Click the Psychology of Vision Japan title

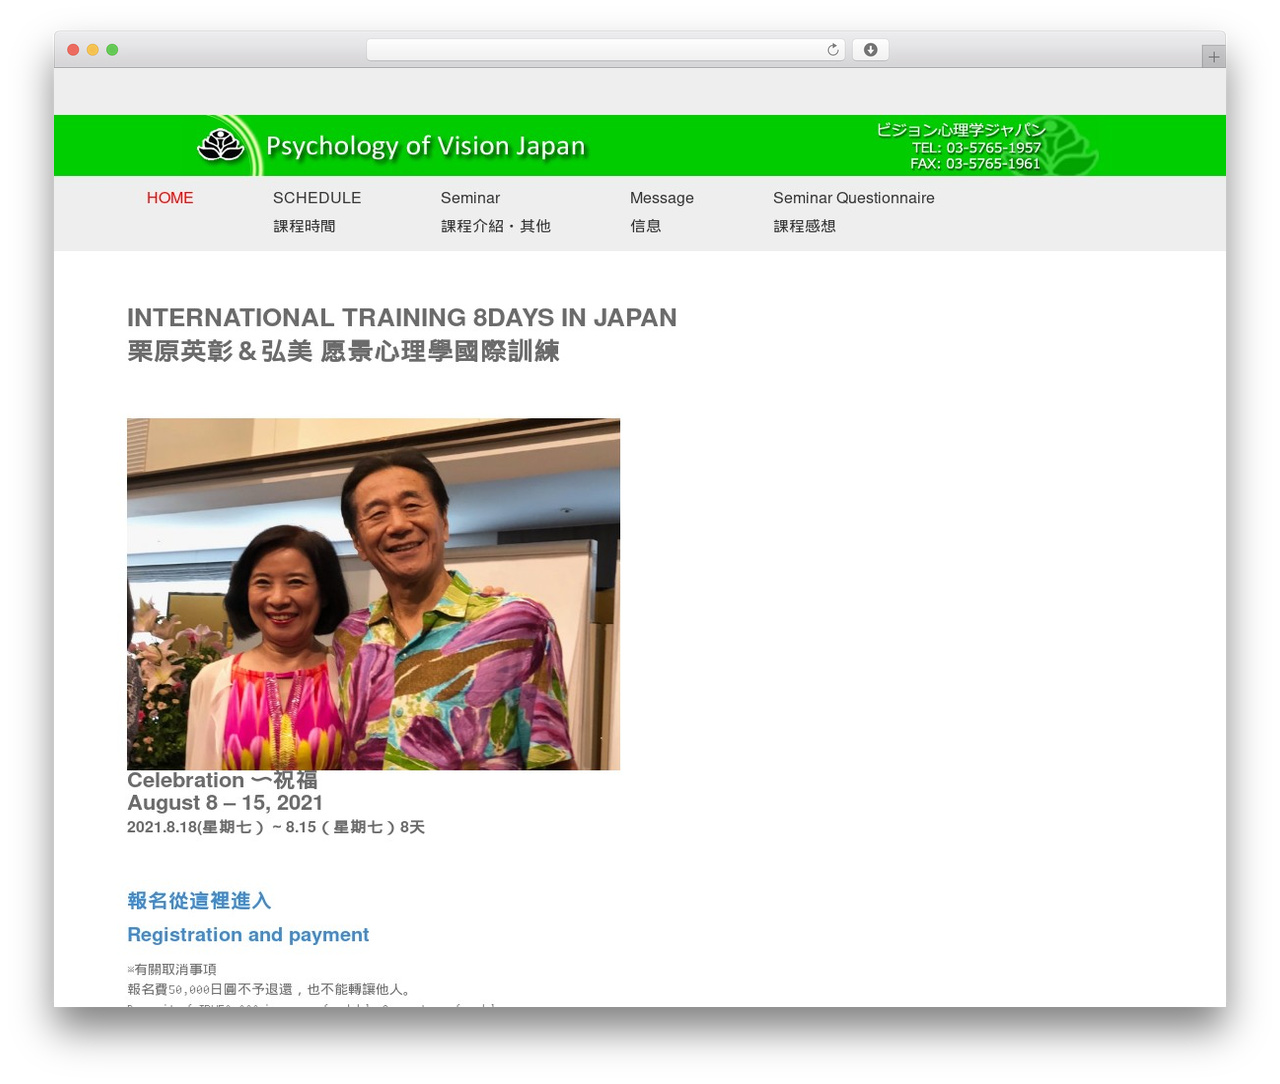(425, 146)
